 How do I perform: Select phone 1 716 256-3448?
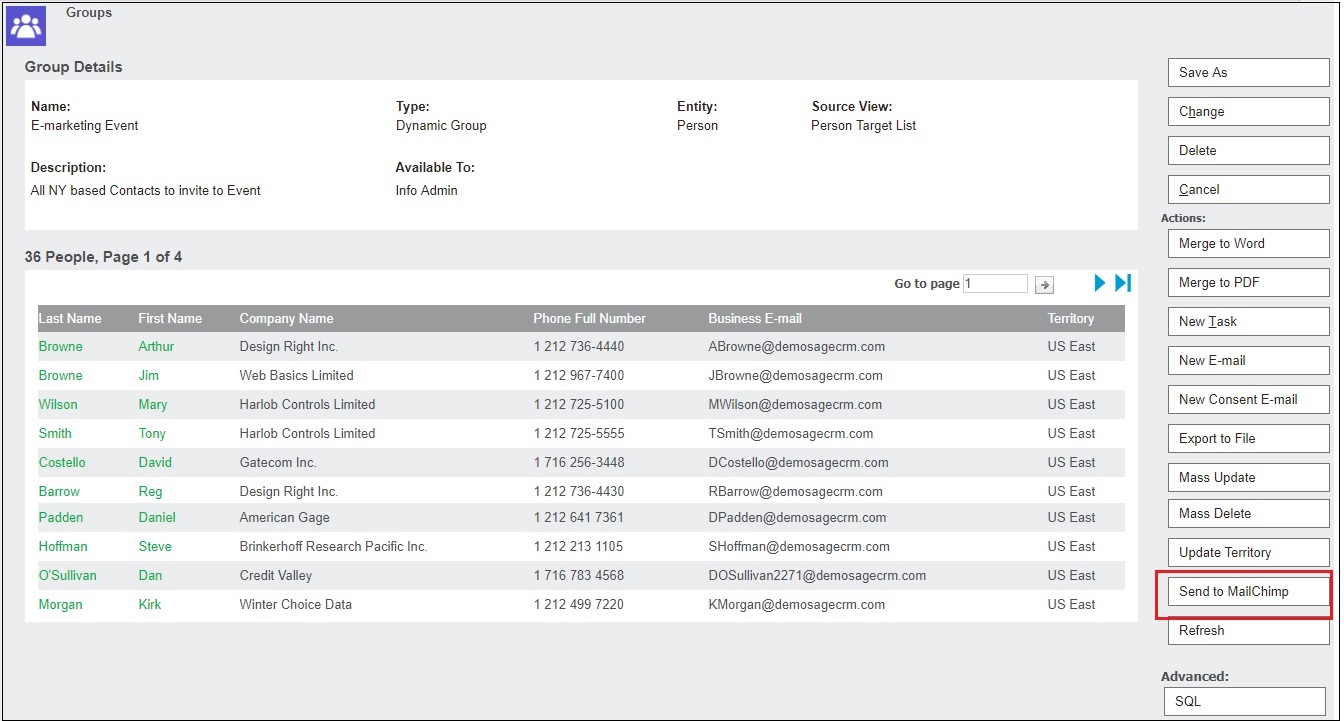pyautogui.click(x=579, y=462)
